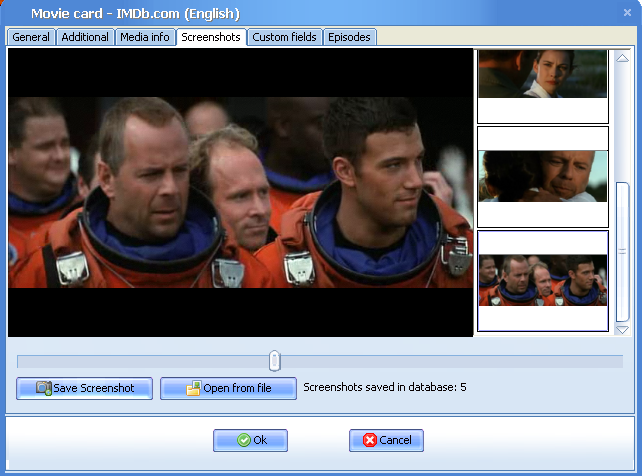
Task: Select the thumbnail of woman in white
Action: pos(543,86)
